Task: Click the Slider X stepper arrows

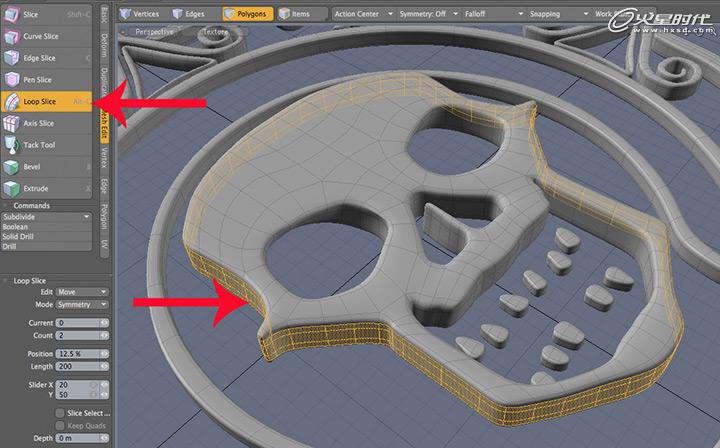Action: pos(105,385)
